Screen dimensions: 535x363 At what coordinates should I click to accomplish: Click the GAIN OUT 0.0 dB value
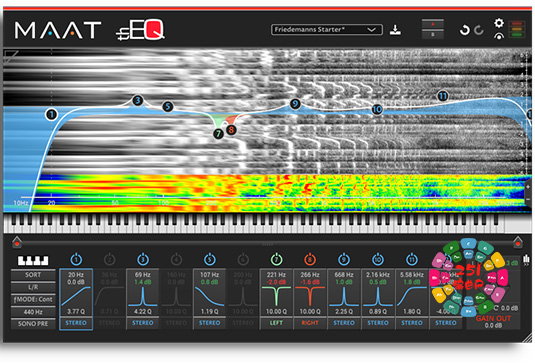[x=493, y=325]
